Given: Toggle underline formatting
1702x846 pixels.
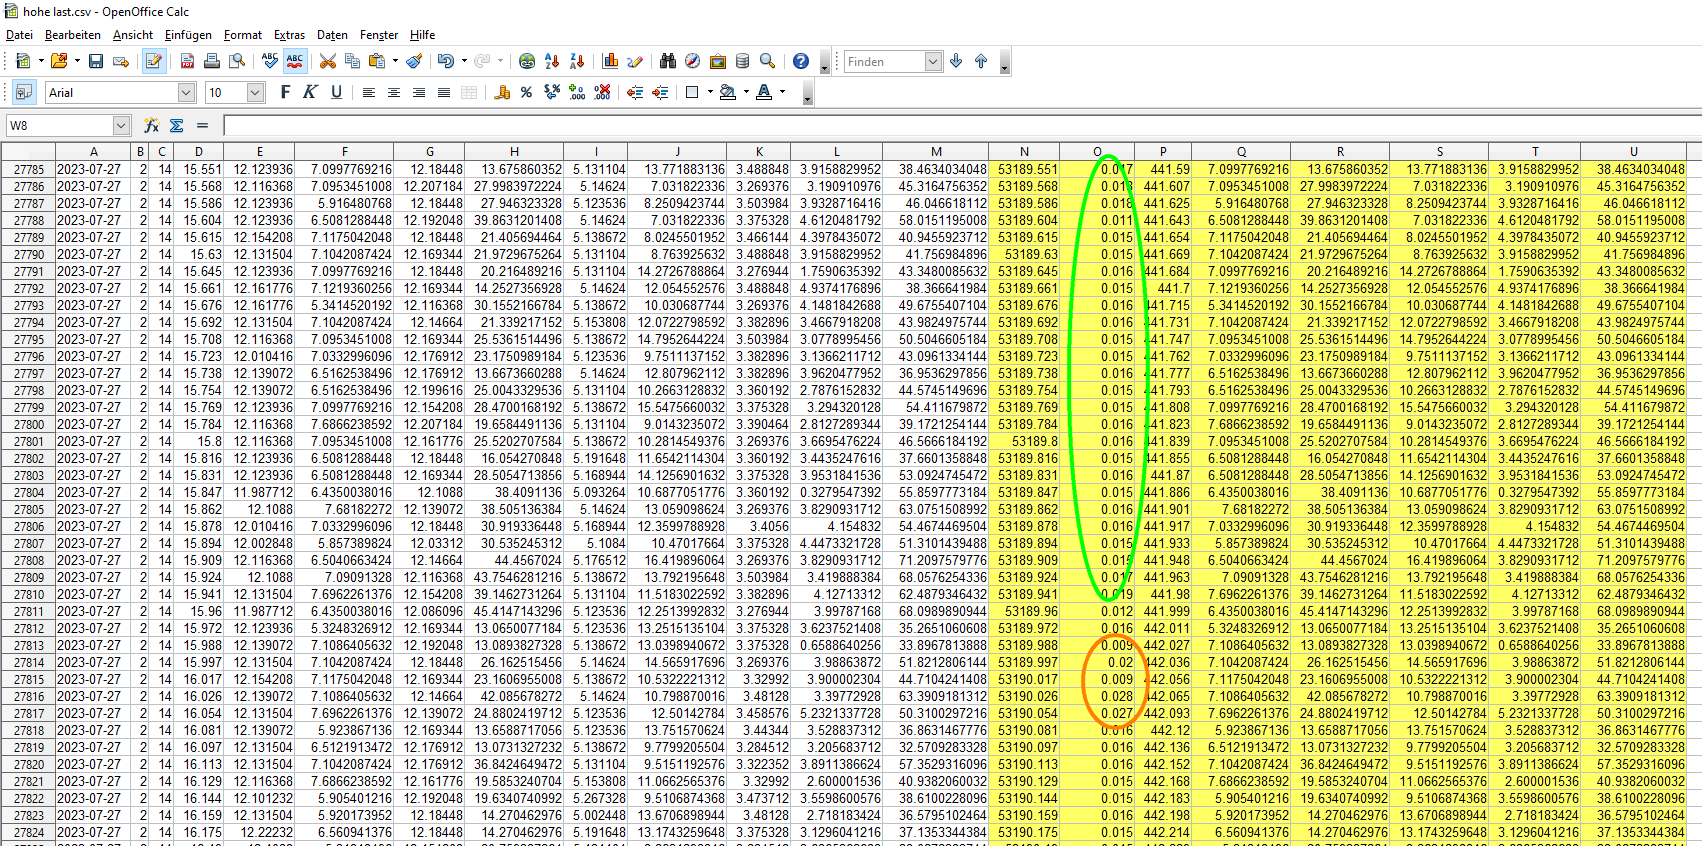Looking at the screenshot, I should [x=336, y=92].
